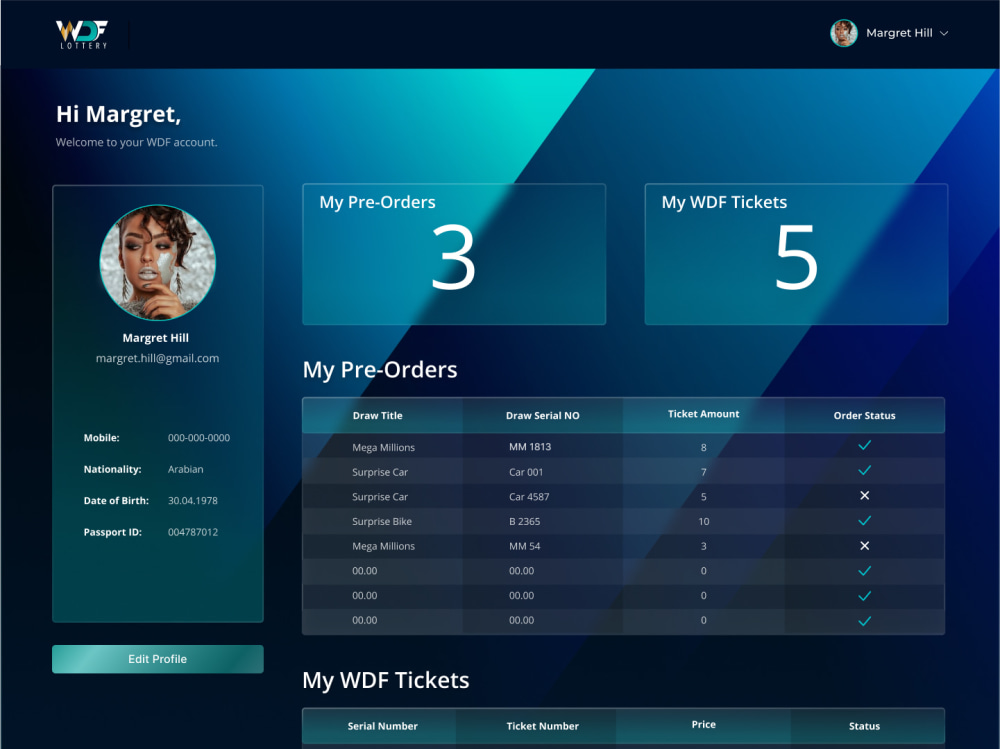The width and height of the screenshot is (1000, 749).
Task: Click the Serial Number column header
Action: (383, 726)
